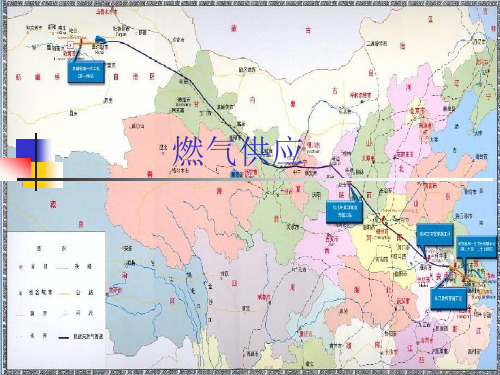The width and height of the screenshot is (500, 375).
Task: Click the 燃气供应 slide title
Action: pyautogui.click(x=238, y=152)
